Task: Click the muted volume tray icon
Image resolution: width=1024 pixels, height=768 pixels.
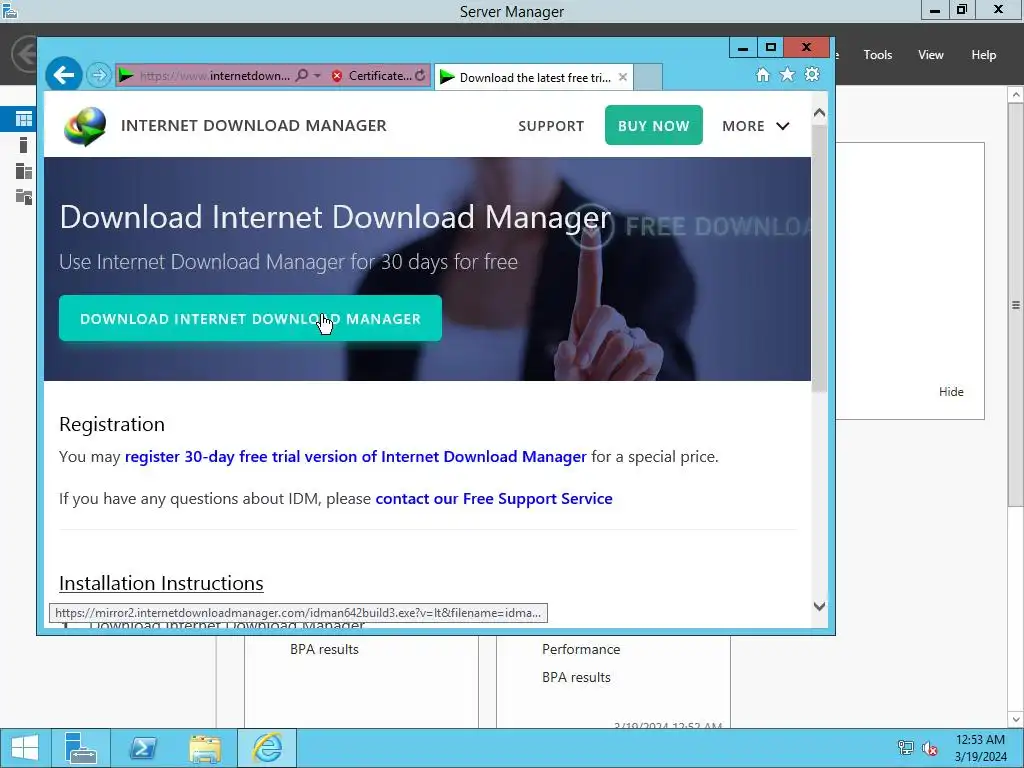Action: point(930,748)
